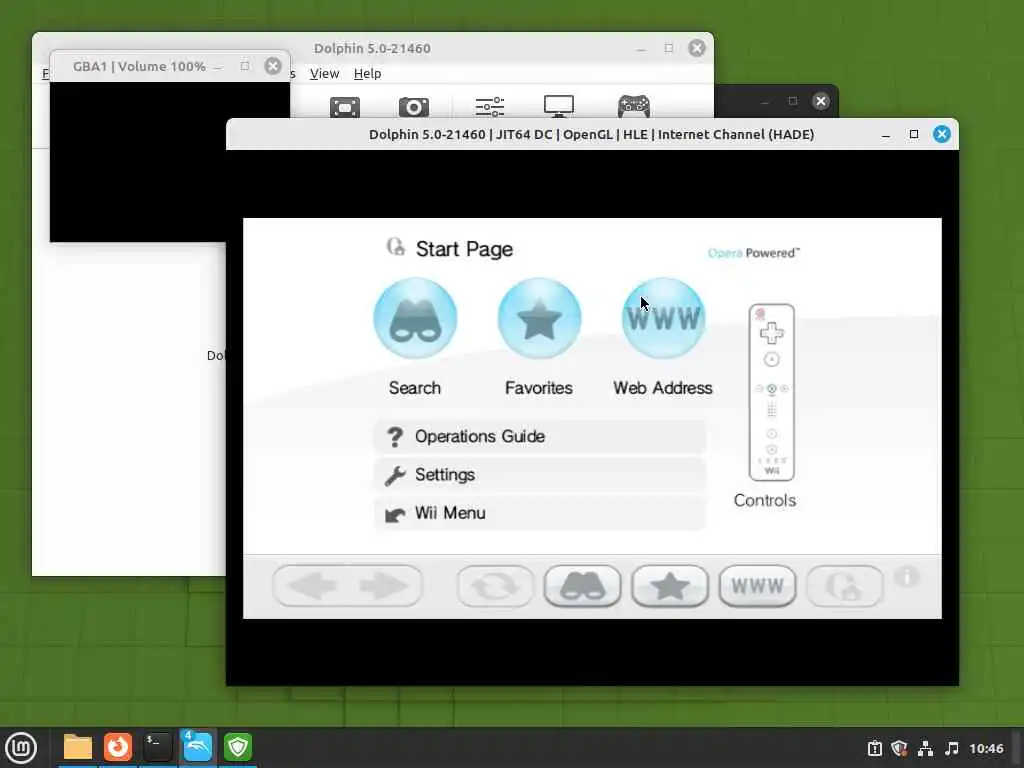
Task: Click the WWW button in bottom toolbar
Action: [757, 586]
